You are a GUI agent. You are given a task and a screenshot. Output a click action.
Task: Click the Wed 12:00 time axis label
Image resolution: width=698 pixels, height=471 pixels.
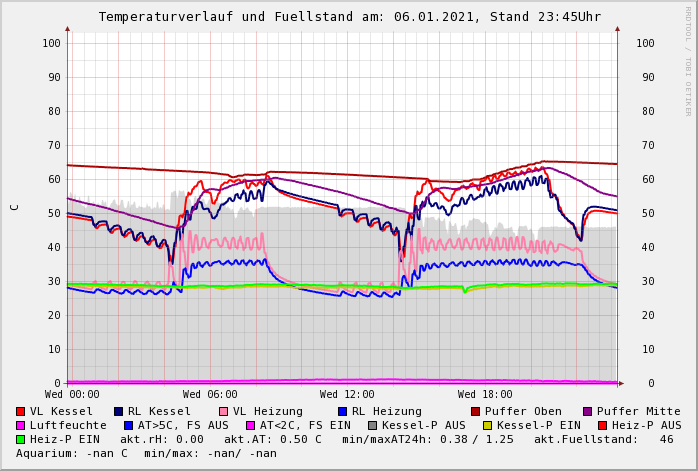point(347,395)
